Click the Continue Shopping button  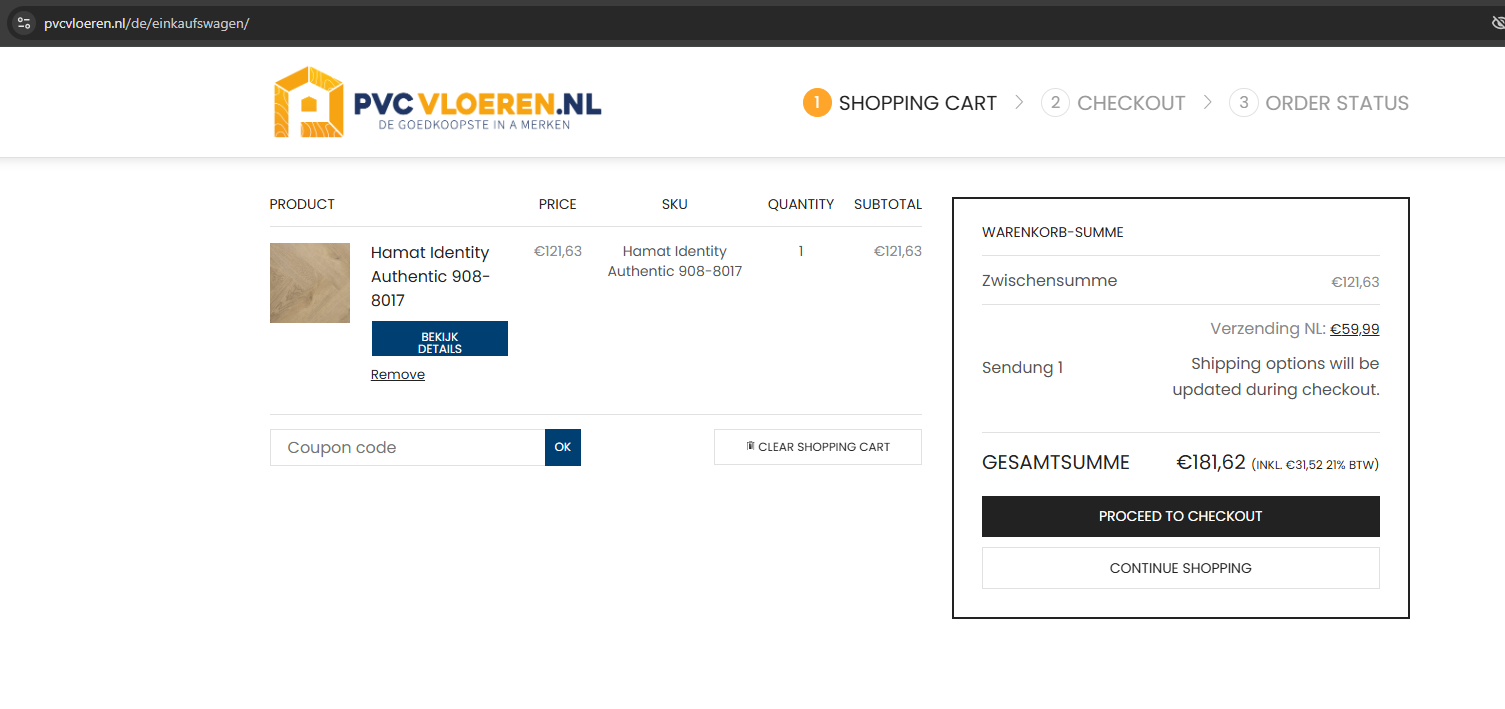click(1181, 568)
